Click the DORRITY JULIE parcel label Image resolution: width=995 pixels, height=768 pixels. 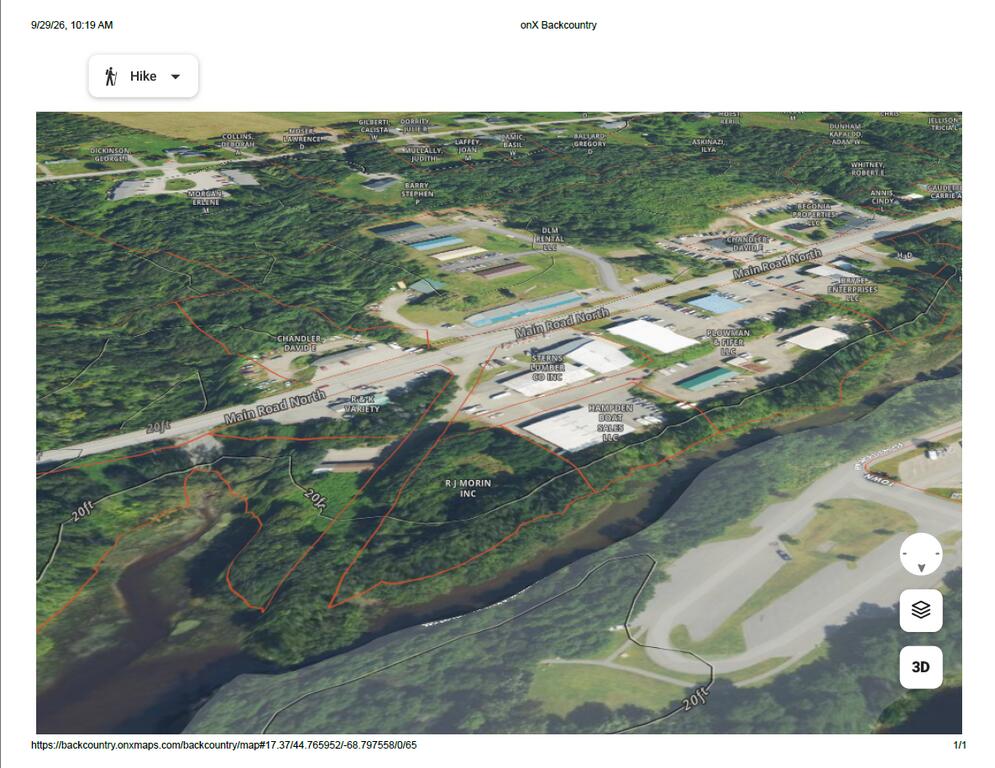point(414,125)
